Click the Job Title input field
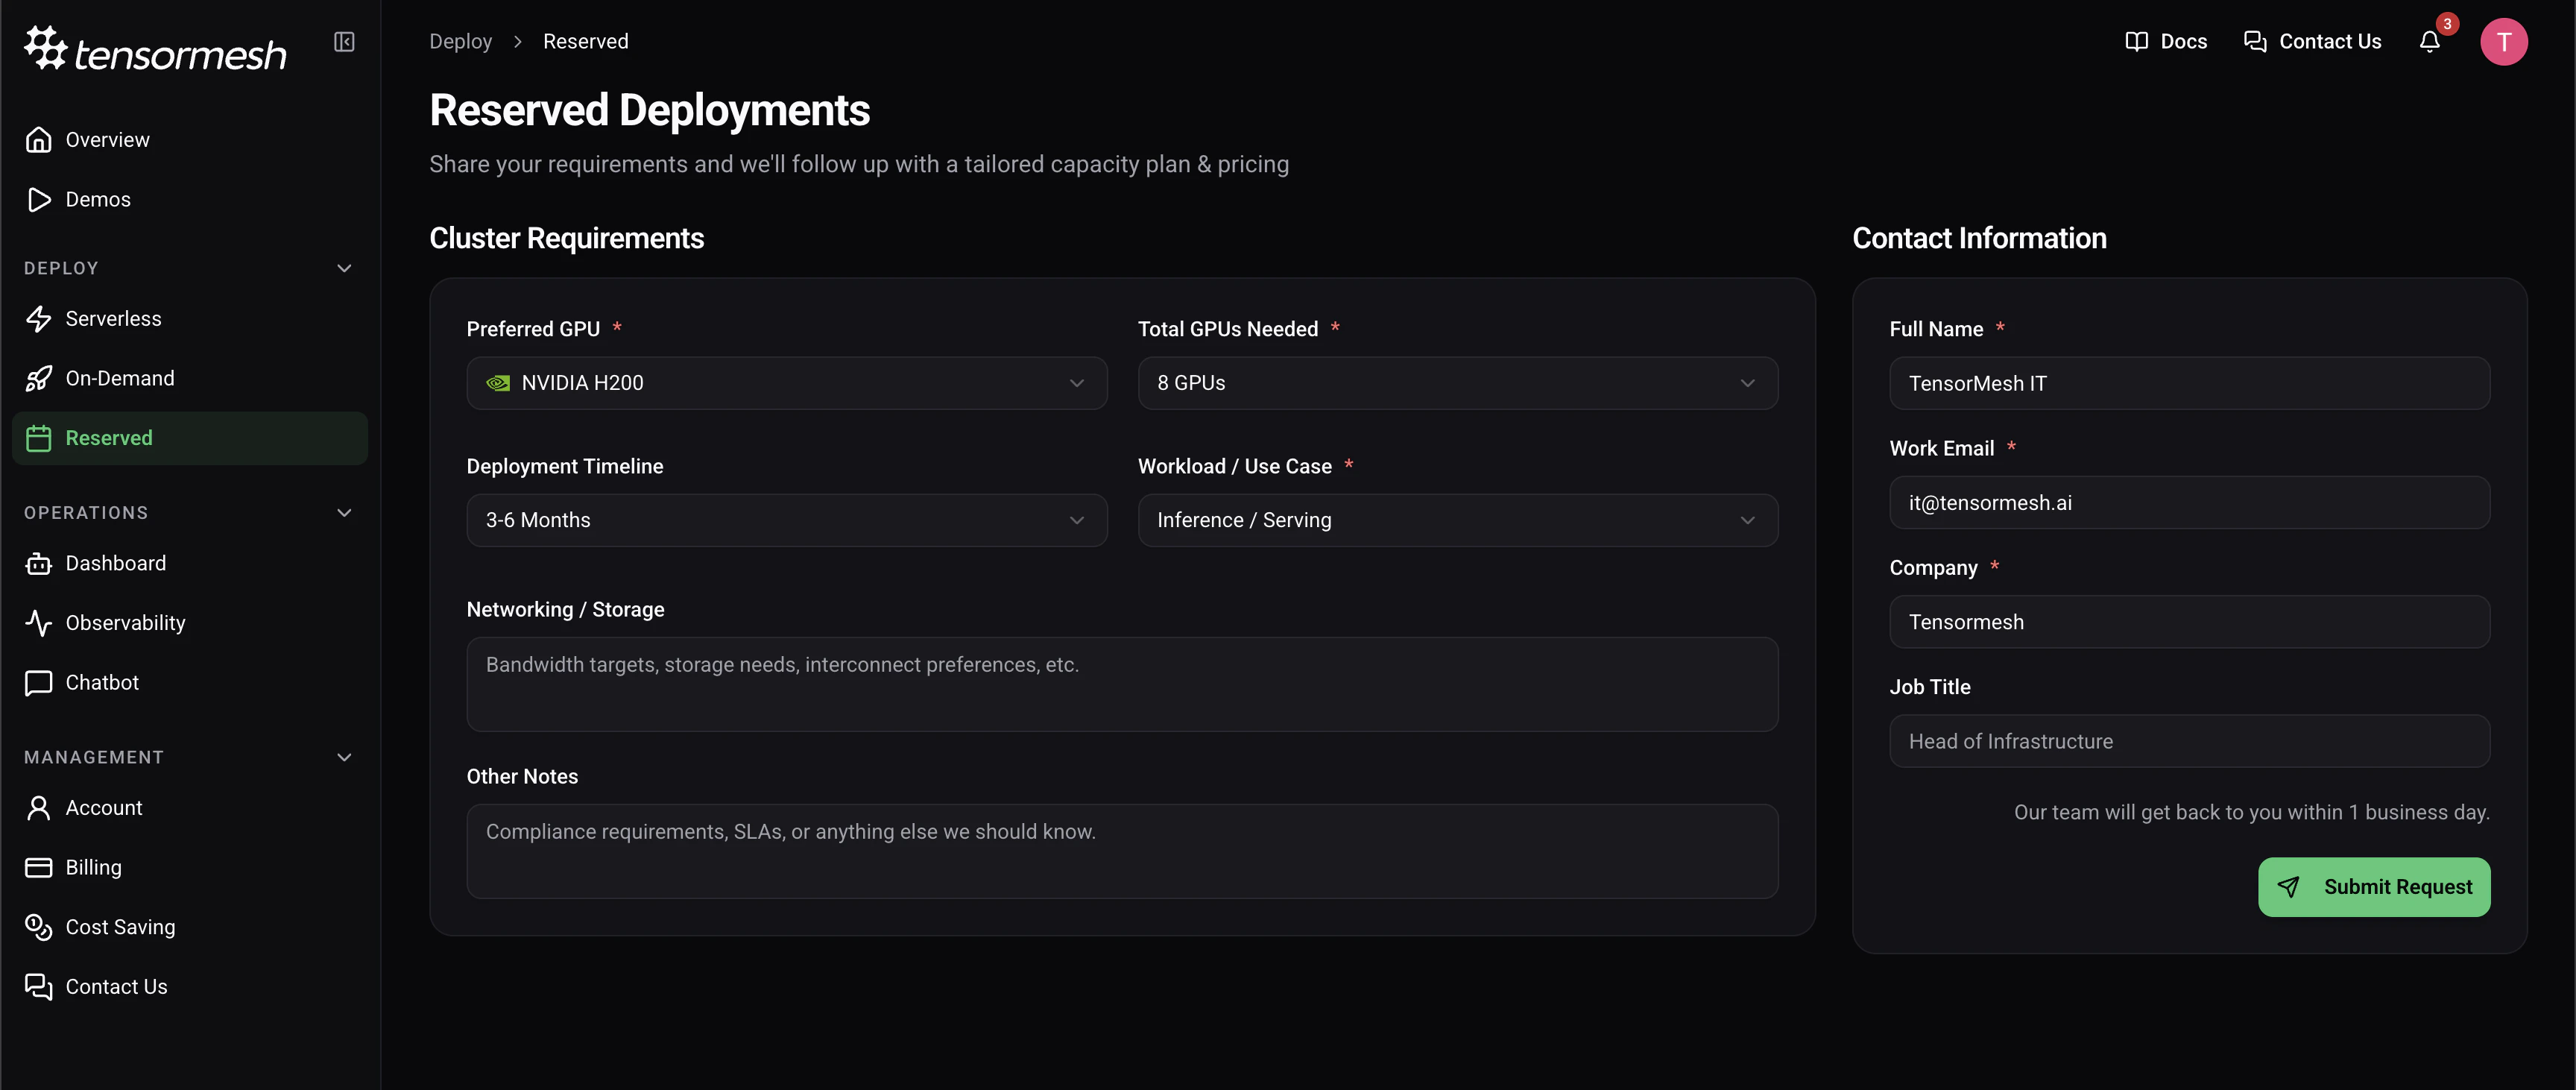 click(x=2189, y=741)
